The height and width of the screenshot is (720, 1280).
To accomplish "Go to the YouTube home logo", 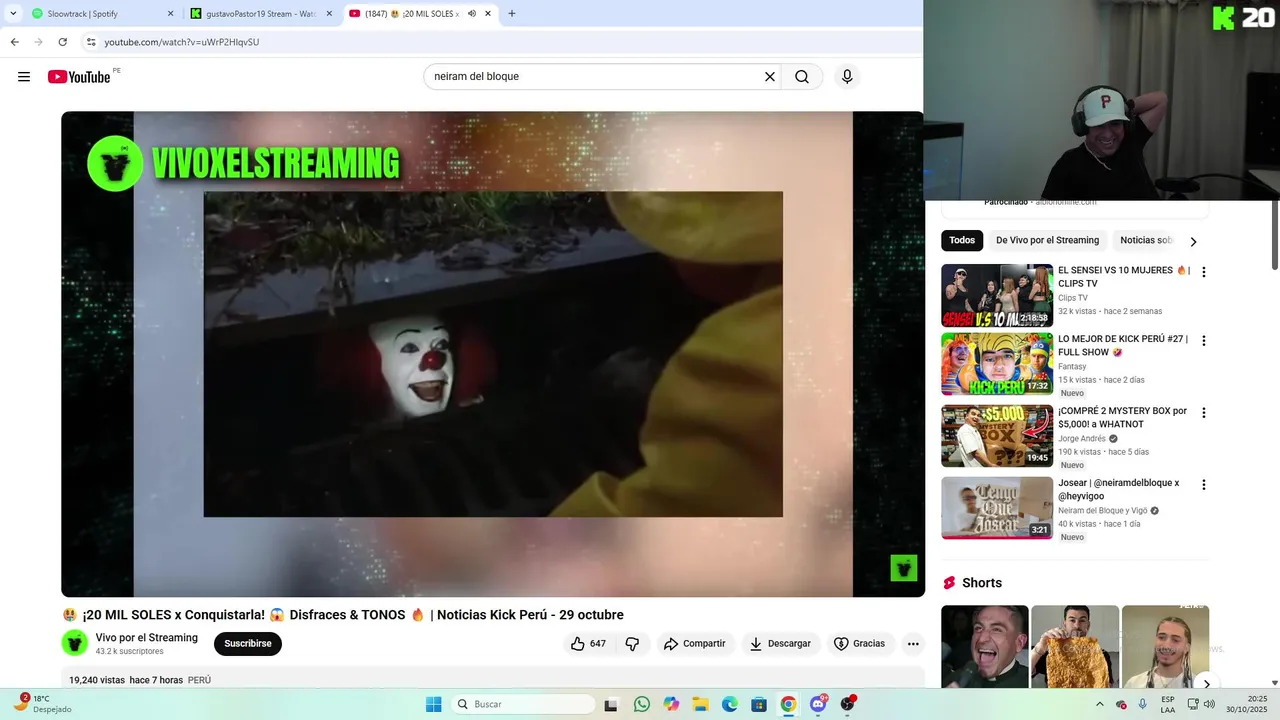I will [x=79, y=77].
